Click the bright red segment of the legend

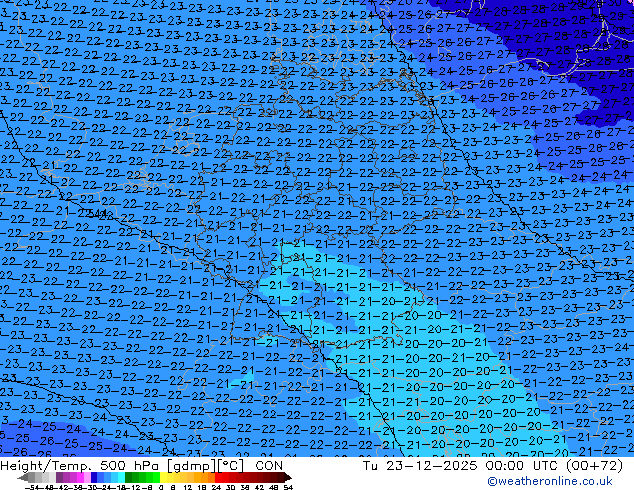218,477
